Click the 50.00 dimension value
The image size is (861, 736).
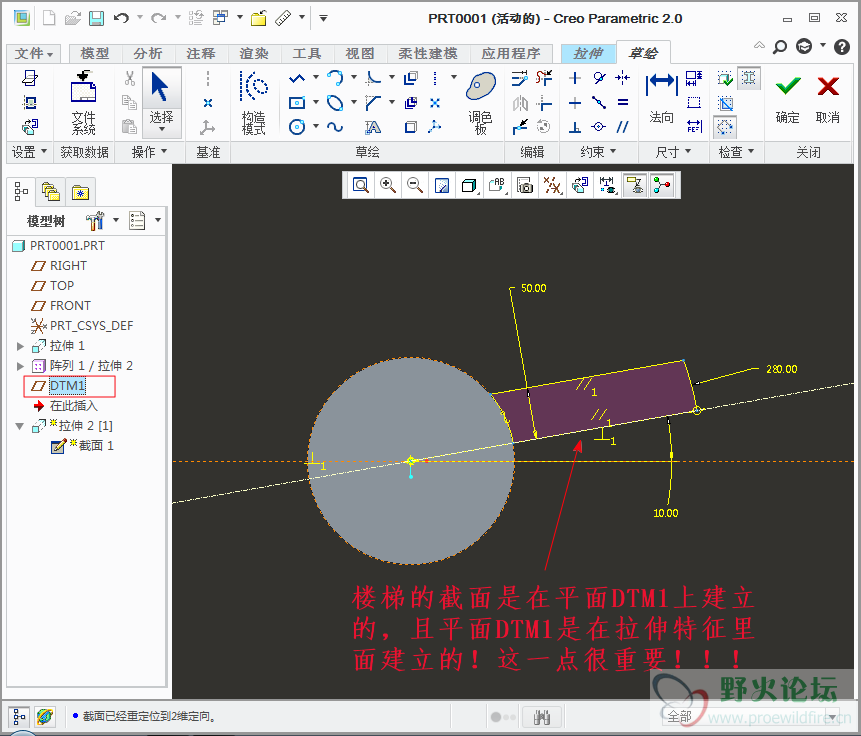534,288
